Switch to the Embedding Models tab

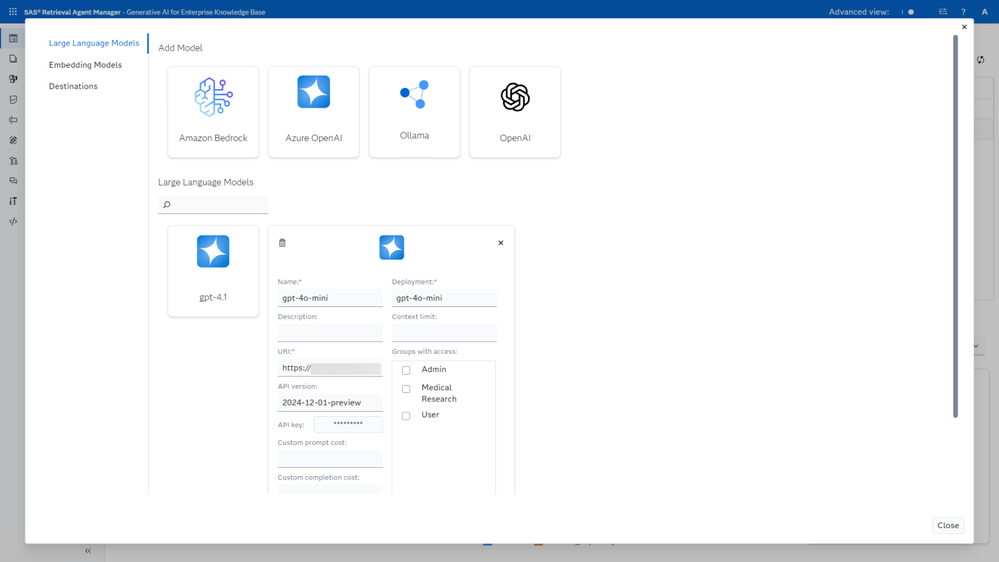pyautogui.click(x=85, y=64)
